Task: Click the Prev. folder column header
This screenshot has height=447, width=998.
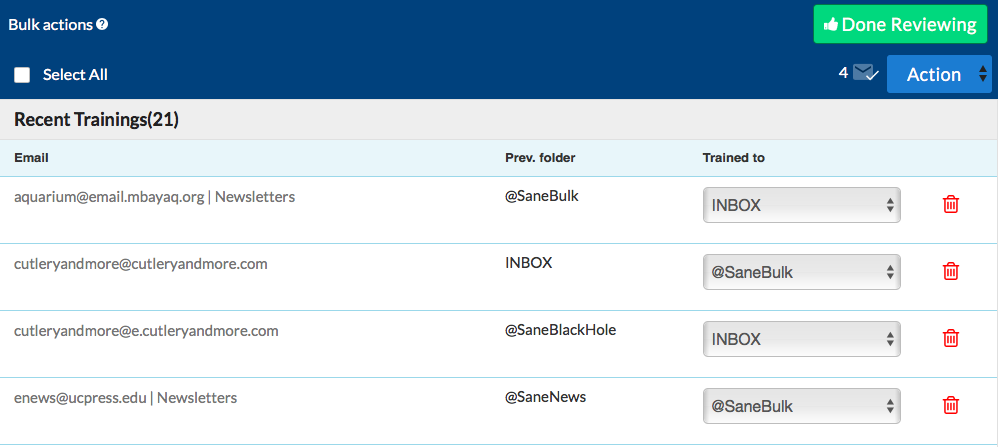Action: pyautogui.click(x=540, y=158)
